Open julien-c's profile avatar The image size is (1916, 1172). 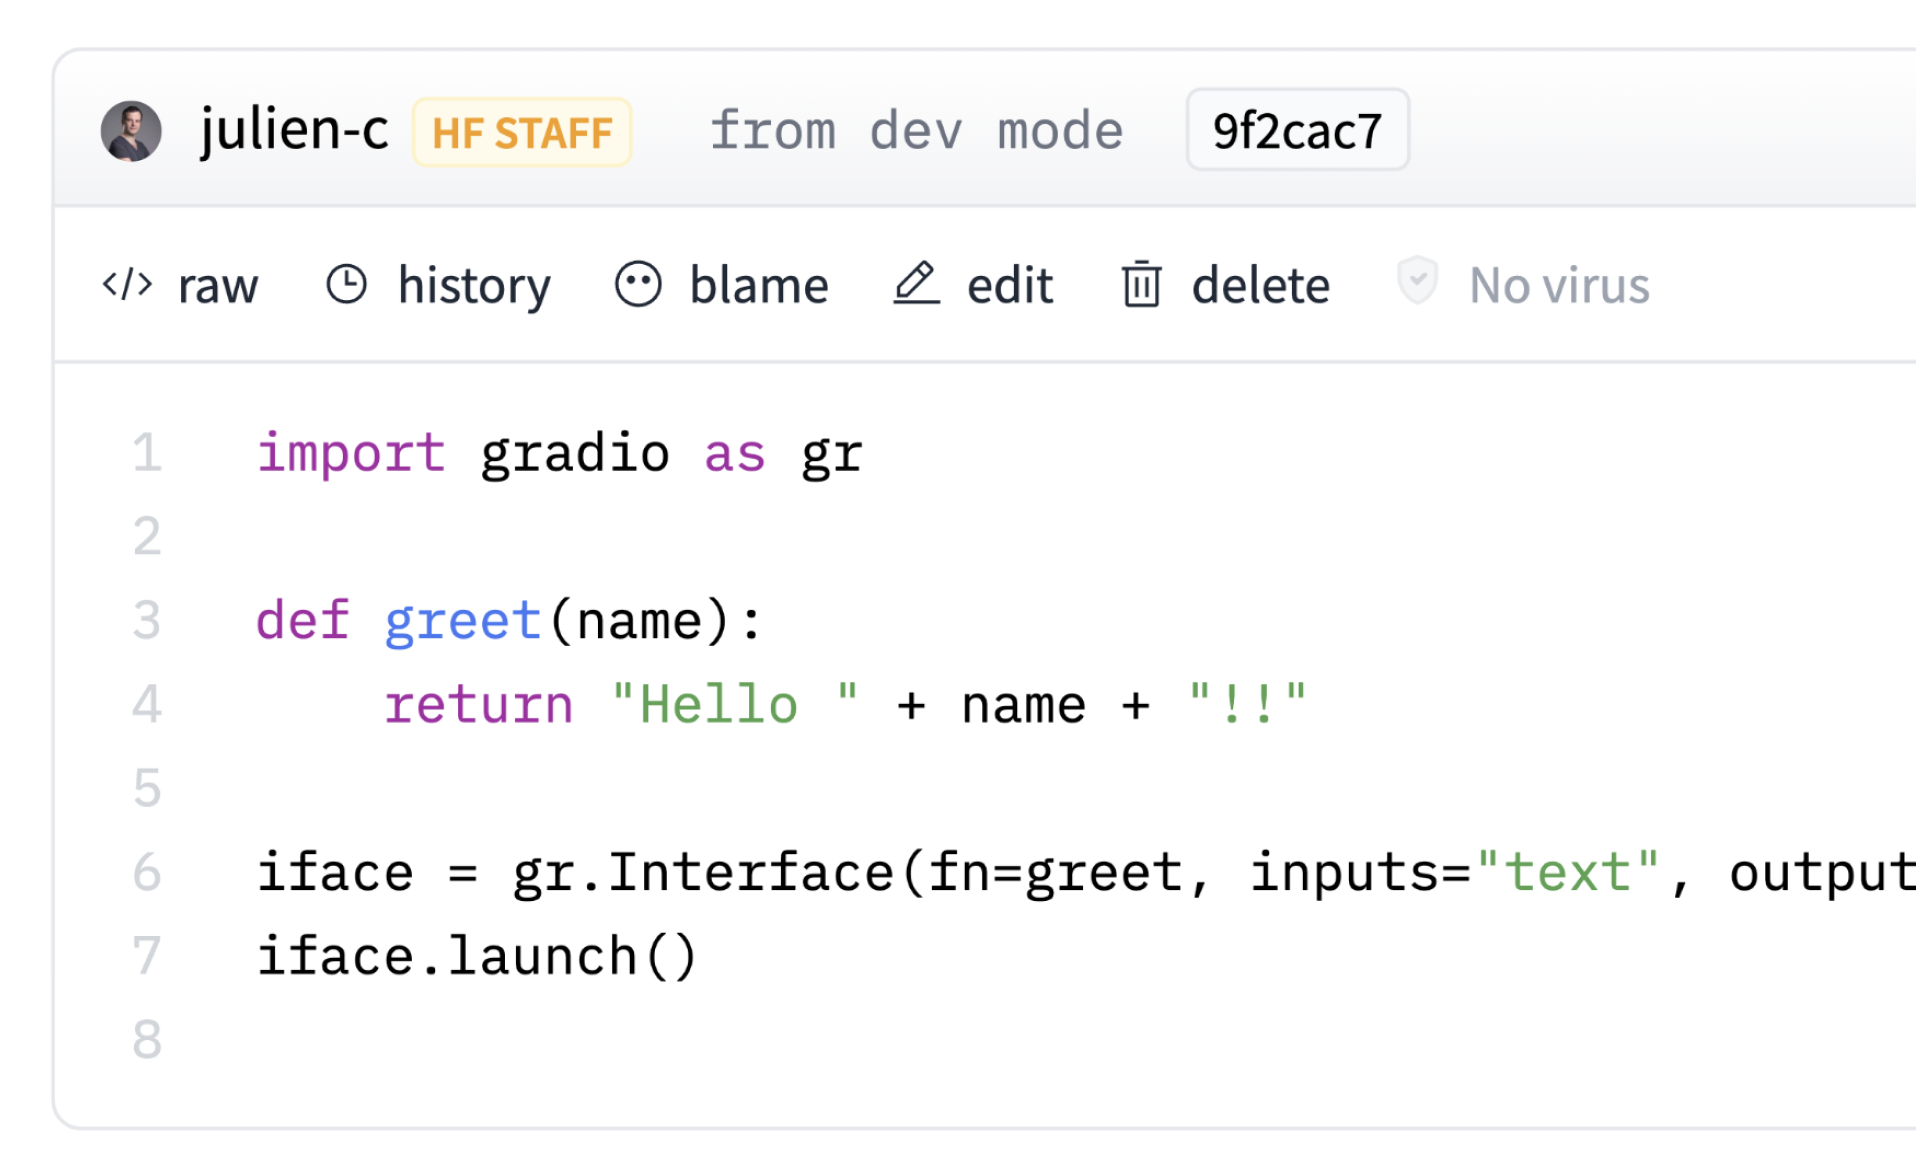click(131, 130)
